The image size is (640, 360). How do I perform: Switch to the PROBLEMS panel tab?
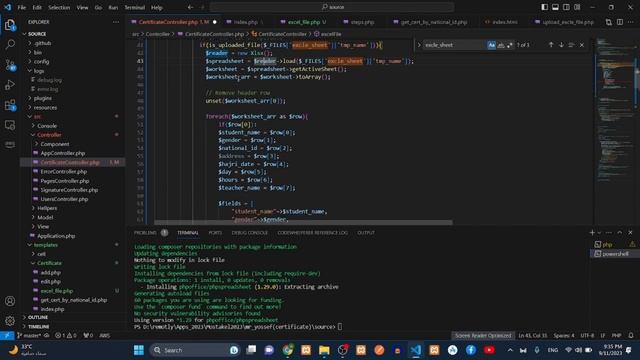coord(145,233)
